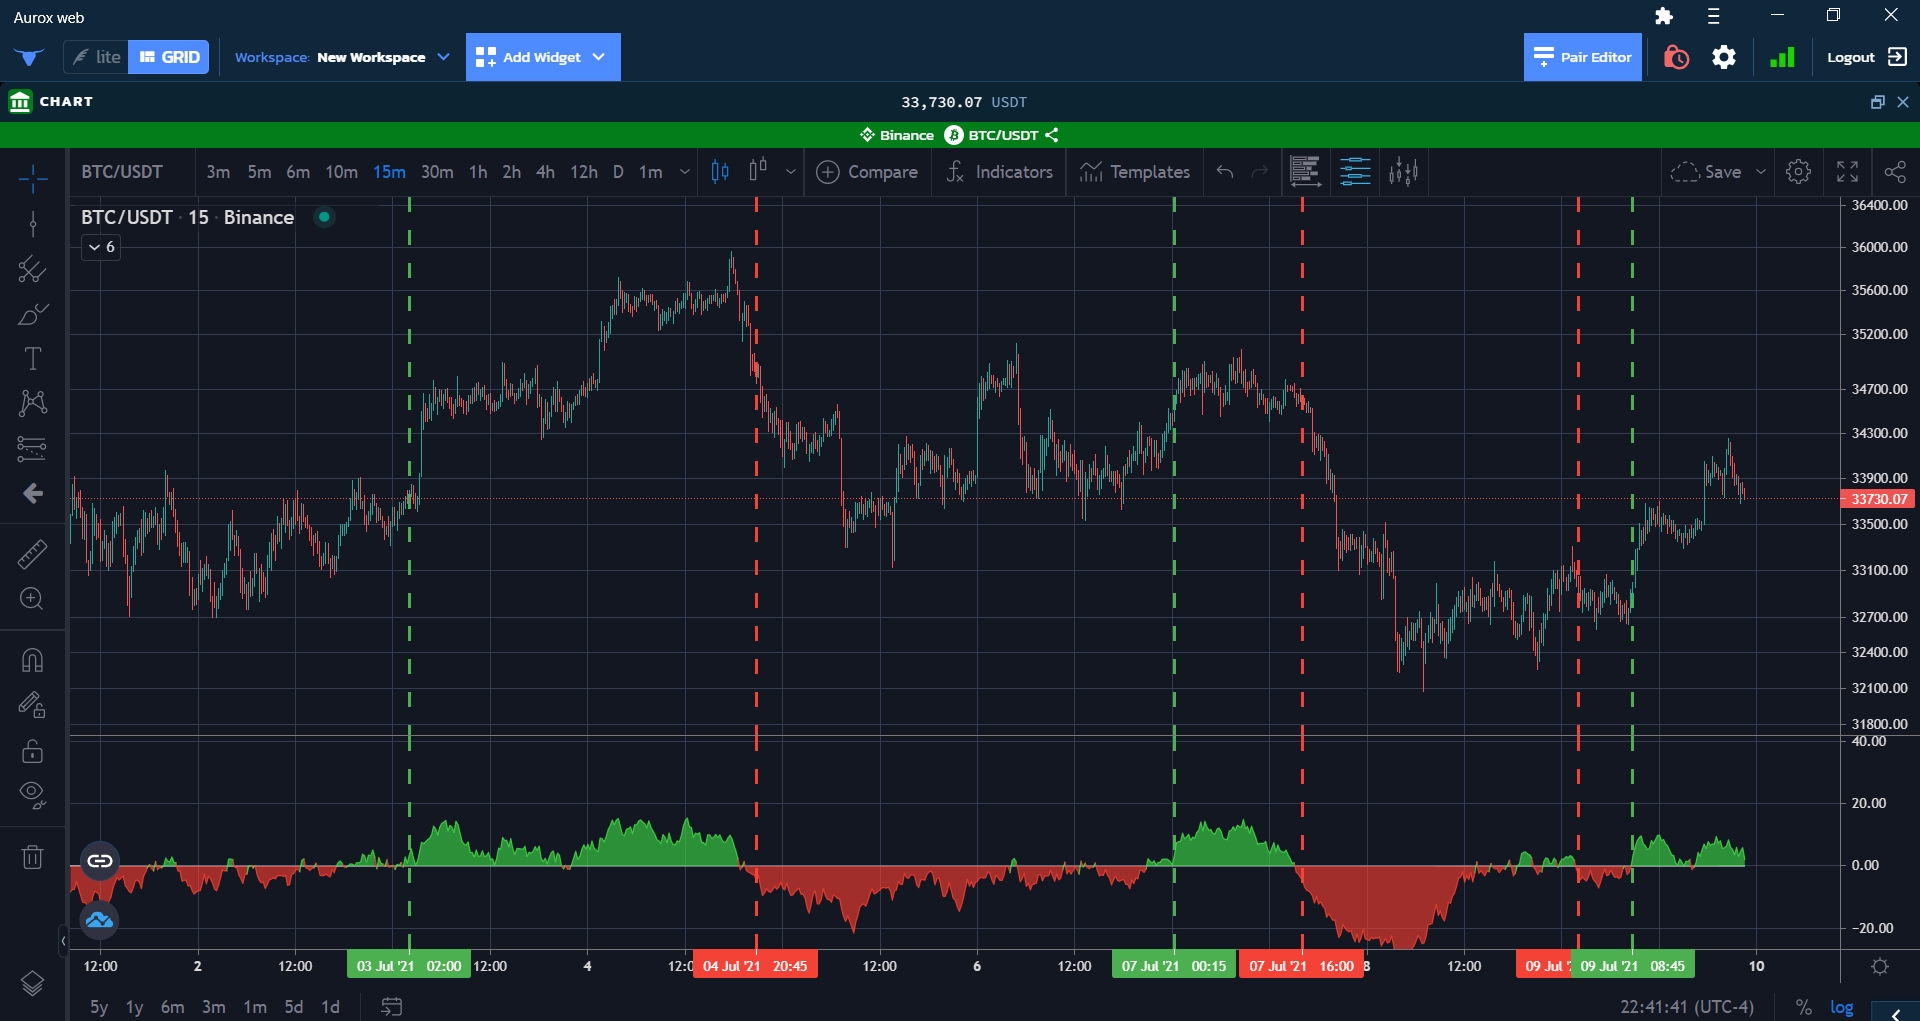Image resolution: width=1920 pixels, height=1021 pixels.
Task: Enter fullscreen chart mode
Action: [1847, 172]
